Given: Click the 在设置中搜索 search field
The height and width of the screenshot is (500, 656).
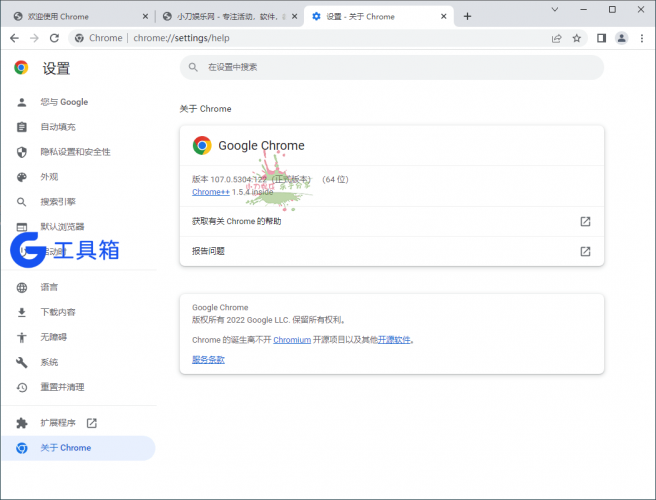Looking at the screenshot, I should [392, 67].
